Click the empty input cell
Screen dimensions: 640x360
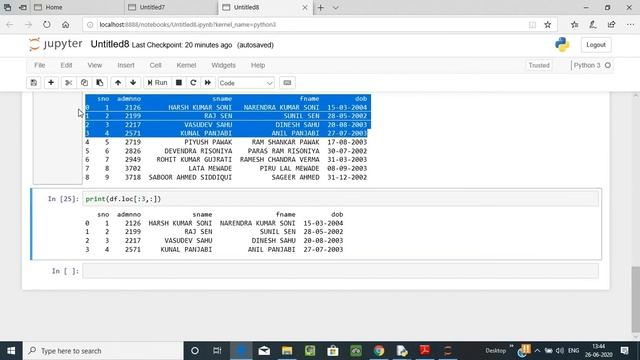pyautogui.click(x=340, y=271)
